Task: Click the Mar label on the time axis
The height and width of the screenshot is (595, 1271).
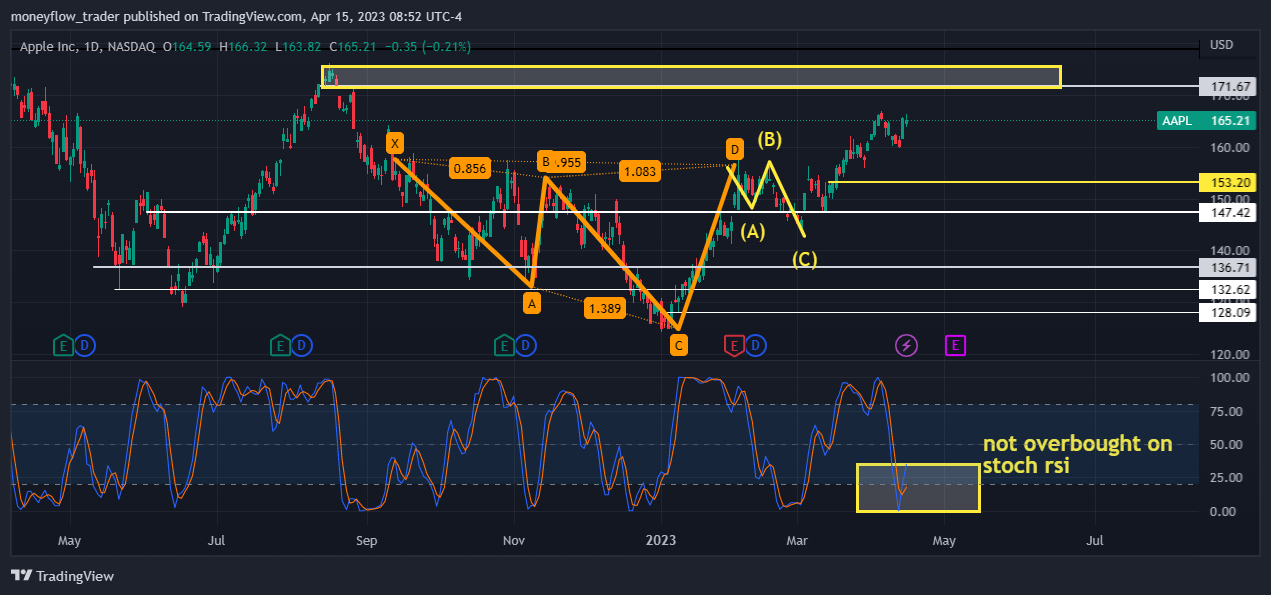Action: (x=797, y=541)
